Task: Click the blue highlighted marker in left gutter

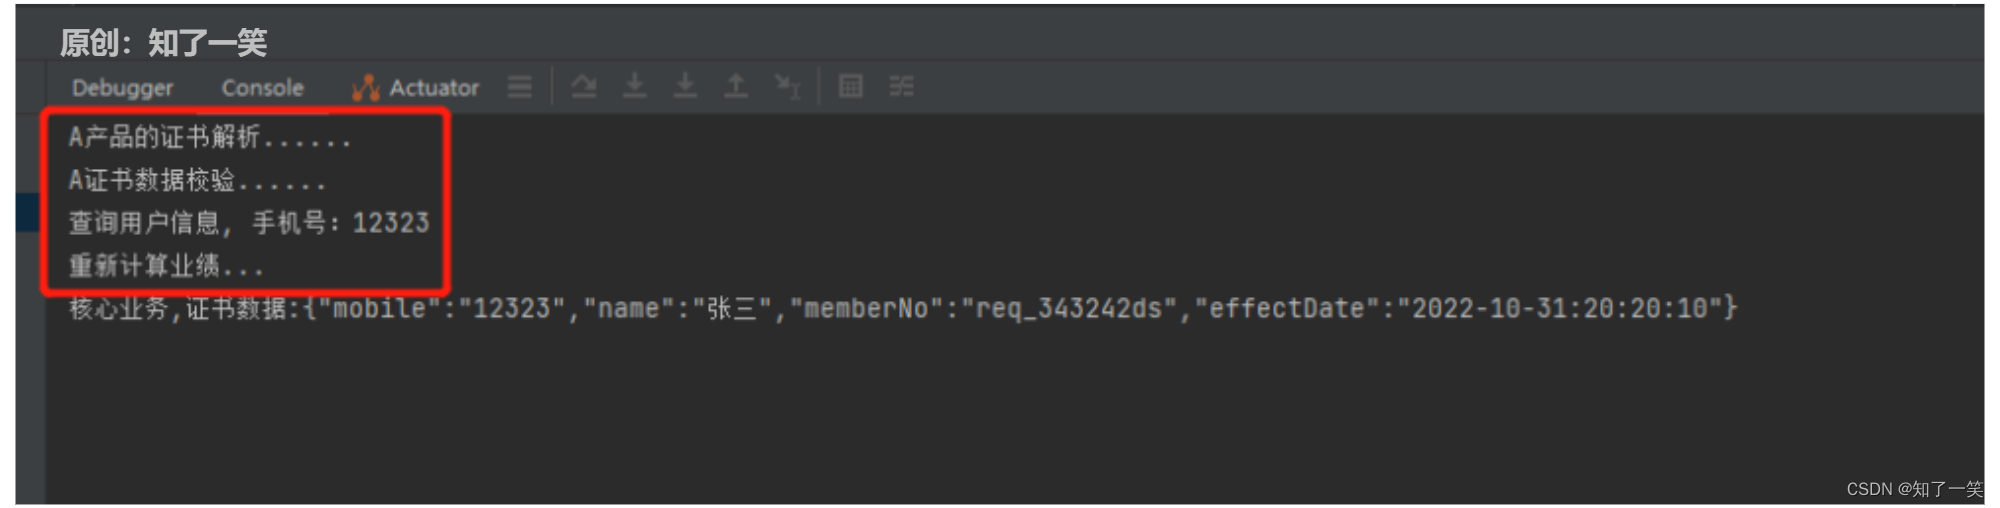Action: click(x=27, y=213)
